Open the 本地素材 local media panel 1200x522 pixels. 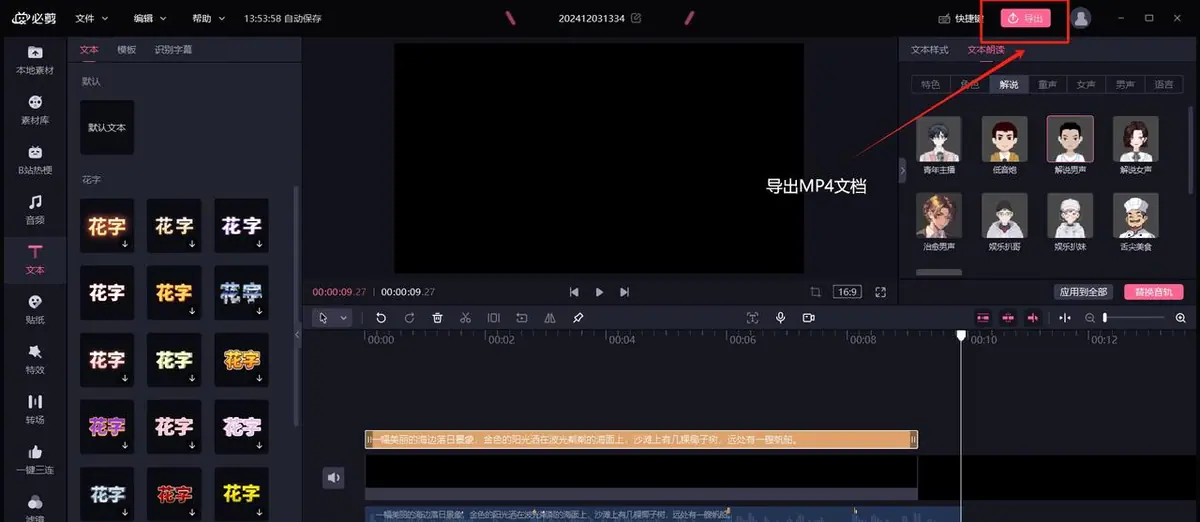tap(35, 60)
